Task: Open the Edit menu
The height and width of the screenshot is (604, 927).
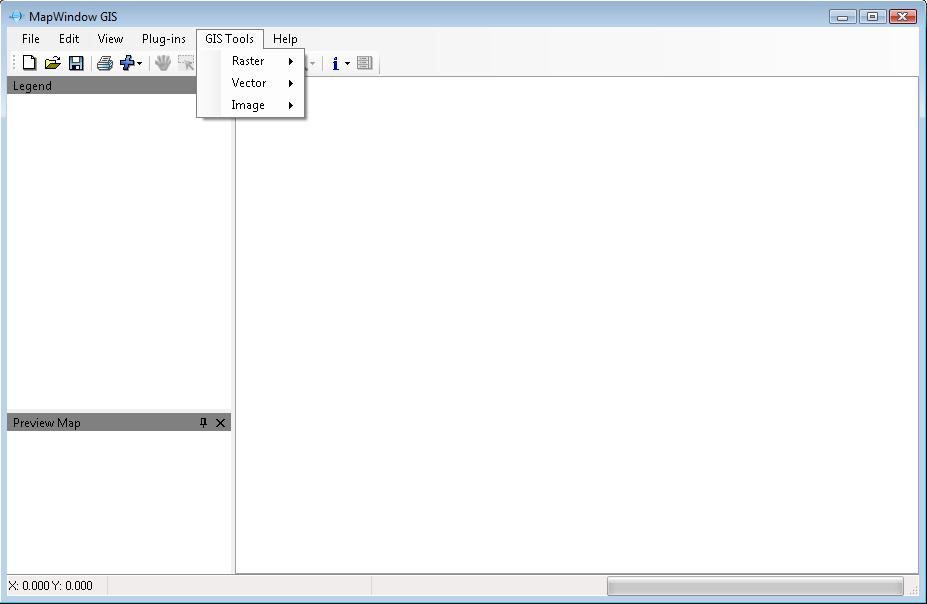Action: pos(69,39)
